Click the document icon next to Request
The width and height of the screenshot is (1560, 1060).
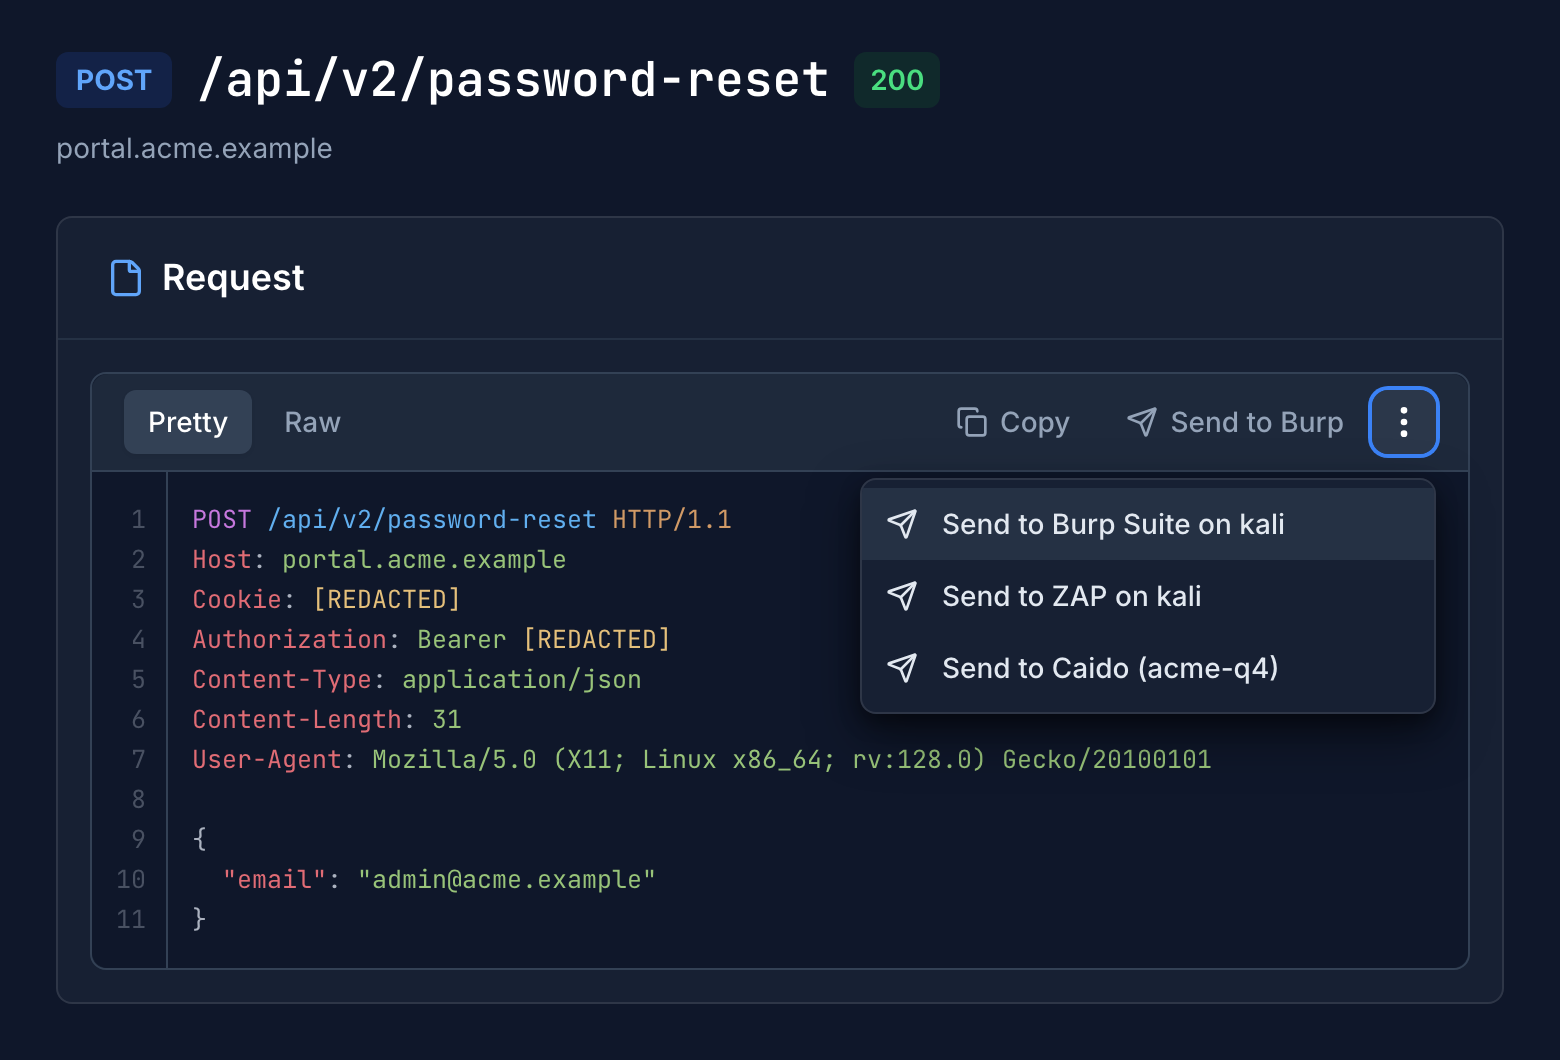point(126,278)
